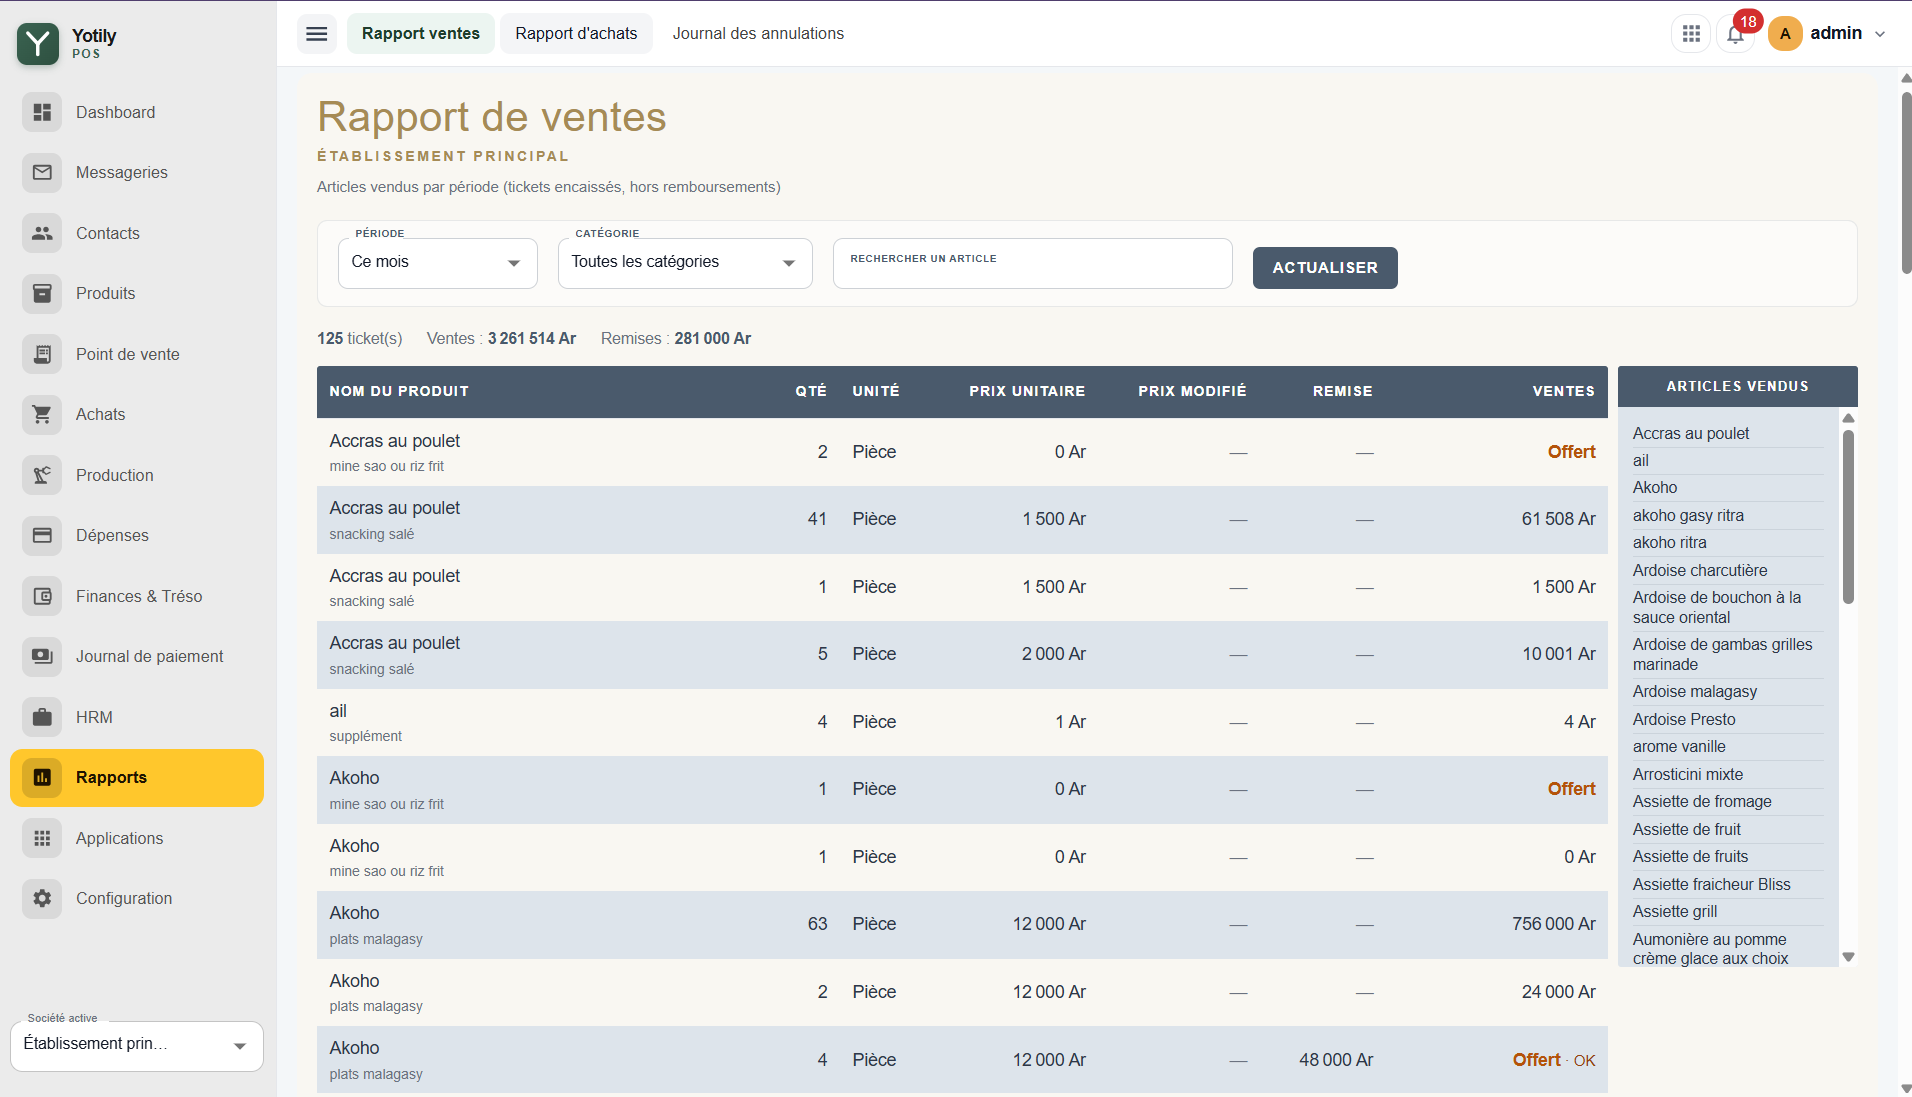Click the Rechercher un article field
The height and width of the screenshot is (1097, 1912).
pos(1032,263)
